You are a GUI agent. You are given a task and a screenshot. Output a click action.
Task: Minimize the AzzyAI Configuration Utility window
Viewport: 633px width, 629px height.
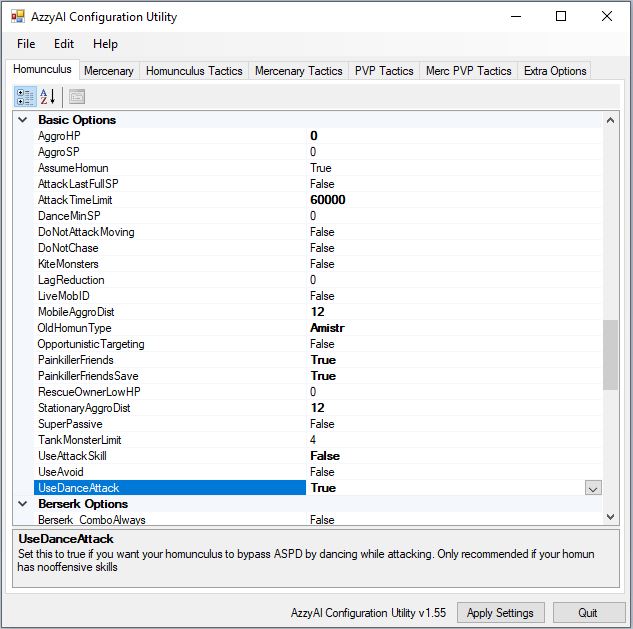click(x=516, y=17)
